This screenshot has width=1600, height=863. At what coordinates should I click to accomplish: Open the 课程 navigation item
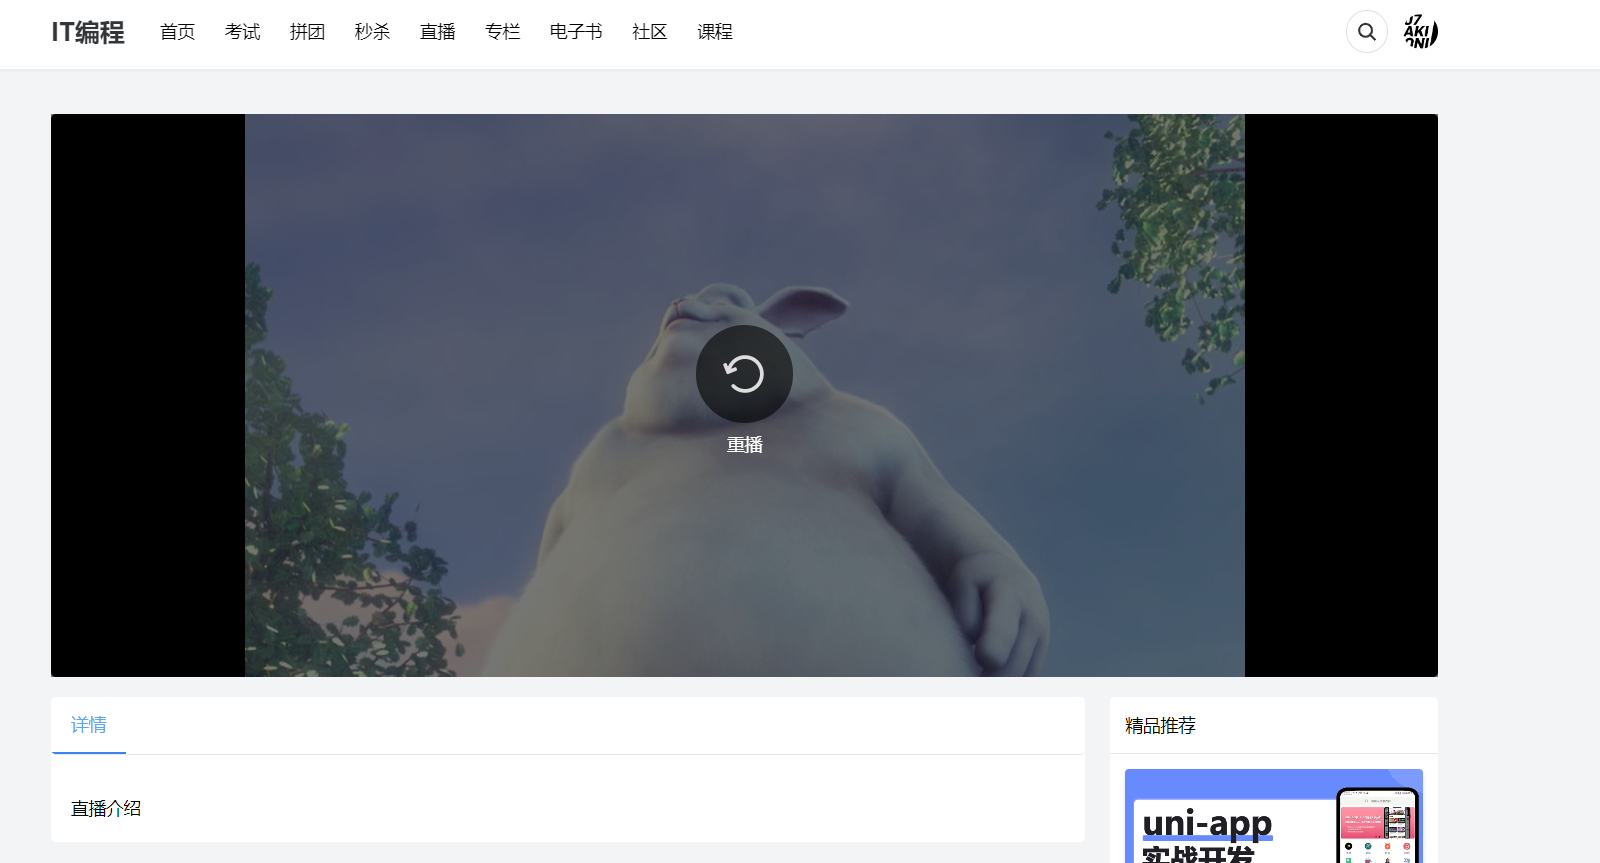(715, 32)
